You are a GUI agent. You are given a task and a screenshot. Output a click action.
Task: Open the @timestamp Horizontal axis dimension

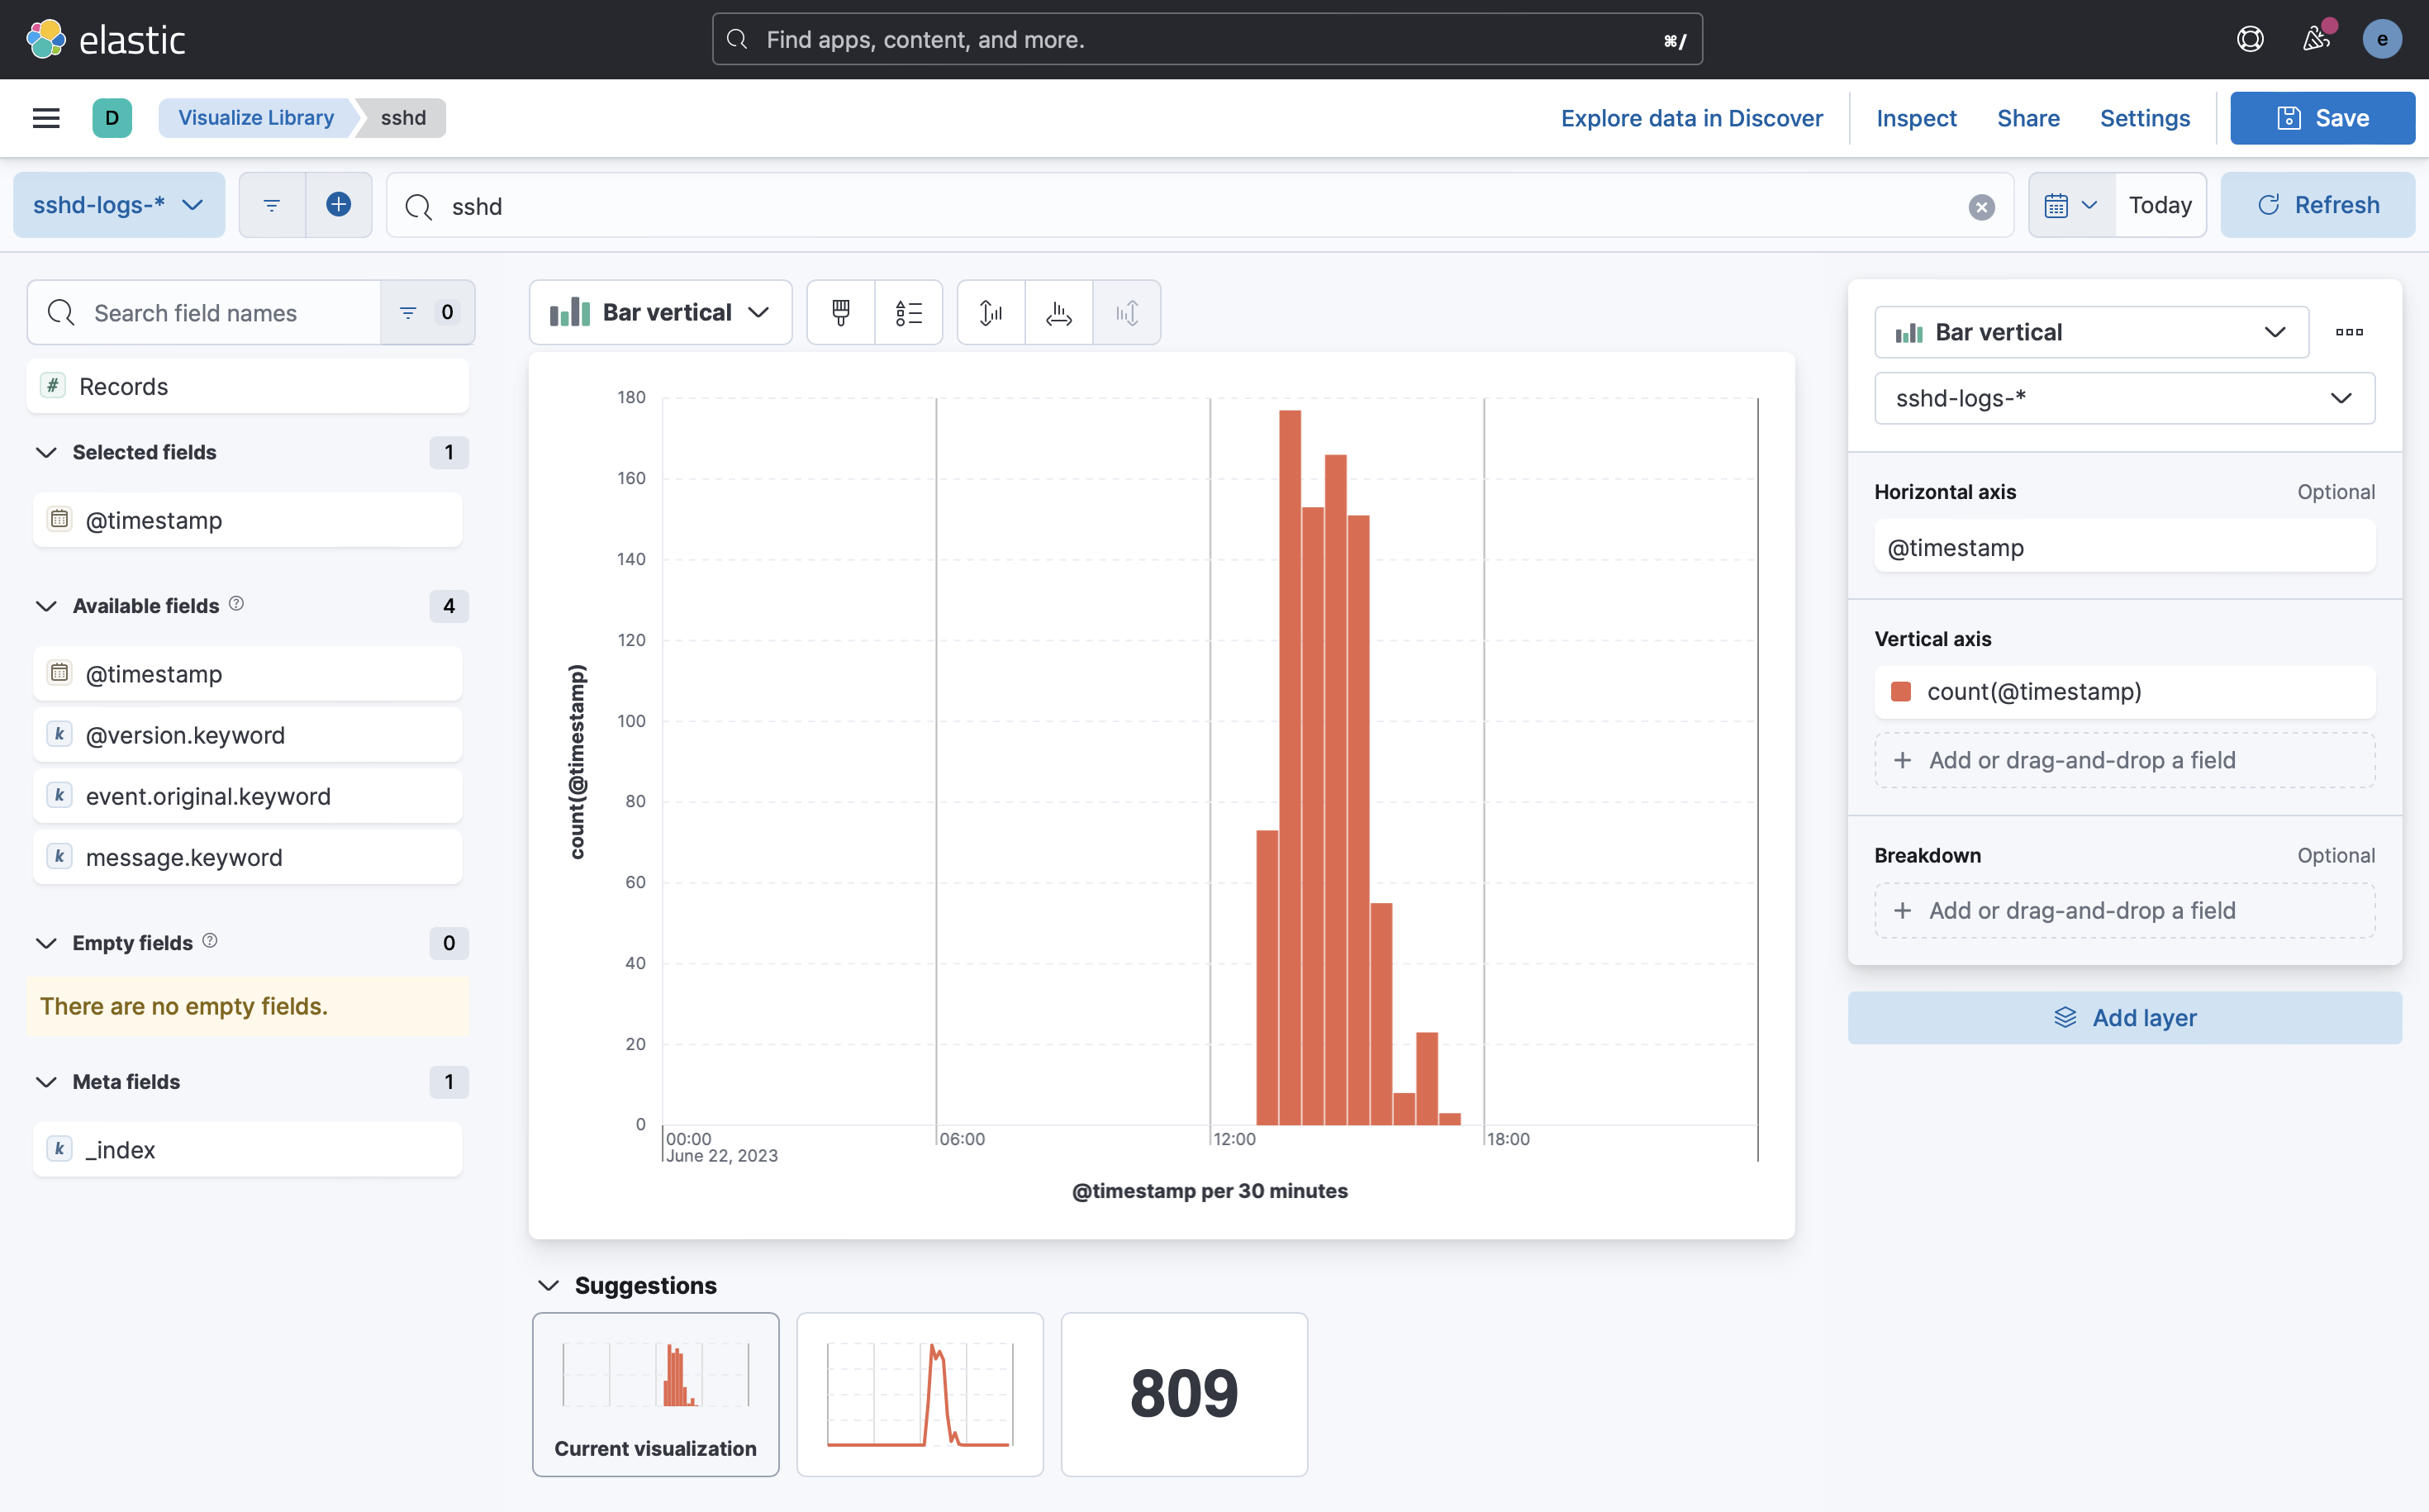click(x=2124, y=547)
